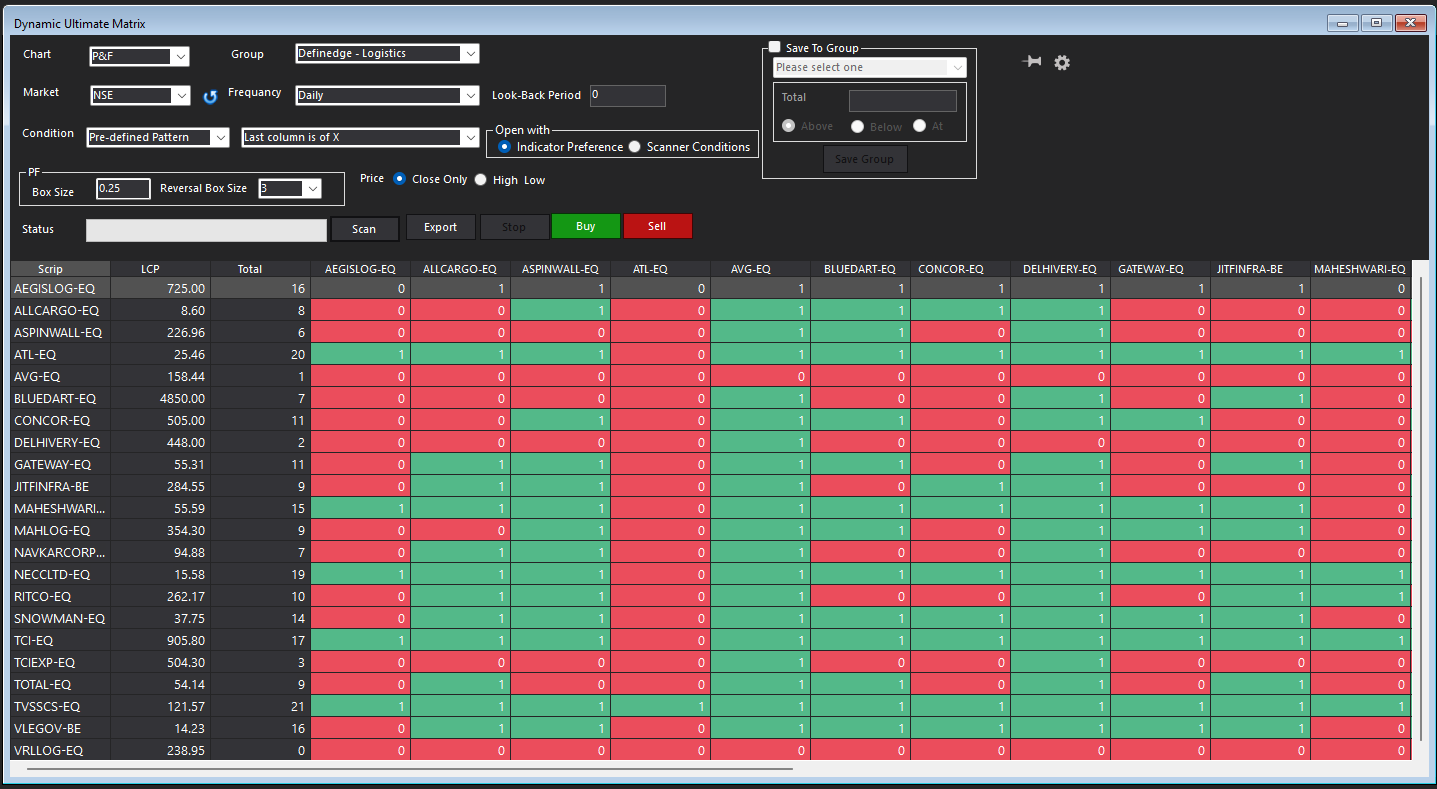Click the red Sell button
The image size is (1437, 789).
point(657,226)
